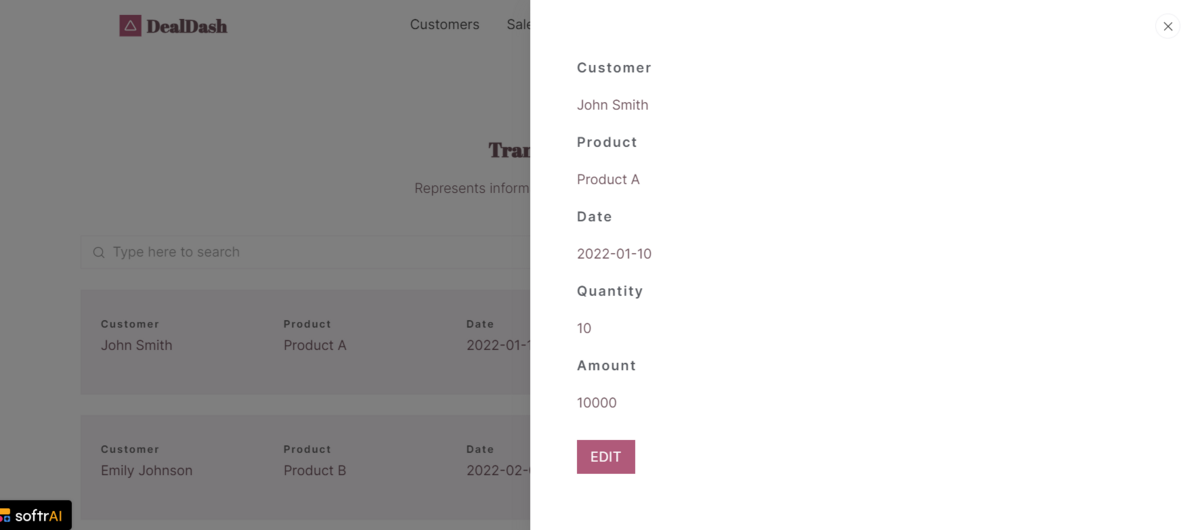This screenshot has height=530, width=1200.
Task: Click the John Smith customer value in panel
Action: pyautogui.click(x=613, y=105)
